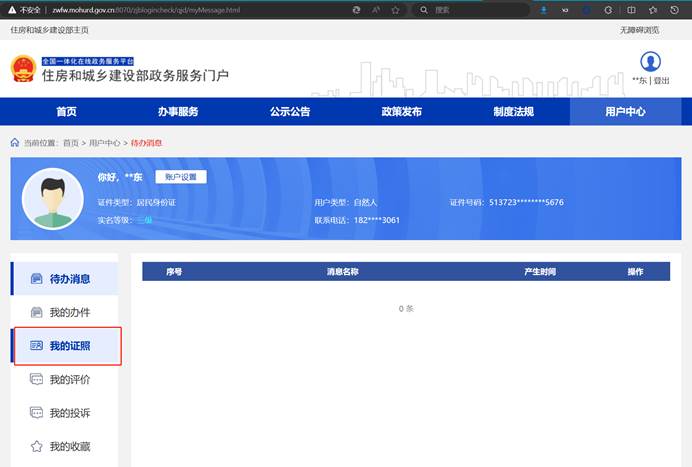Click the 我的评价 chat bubble icon

pos(37,379)
